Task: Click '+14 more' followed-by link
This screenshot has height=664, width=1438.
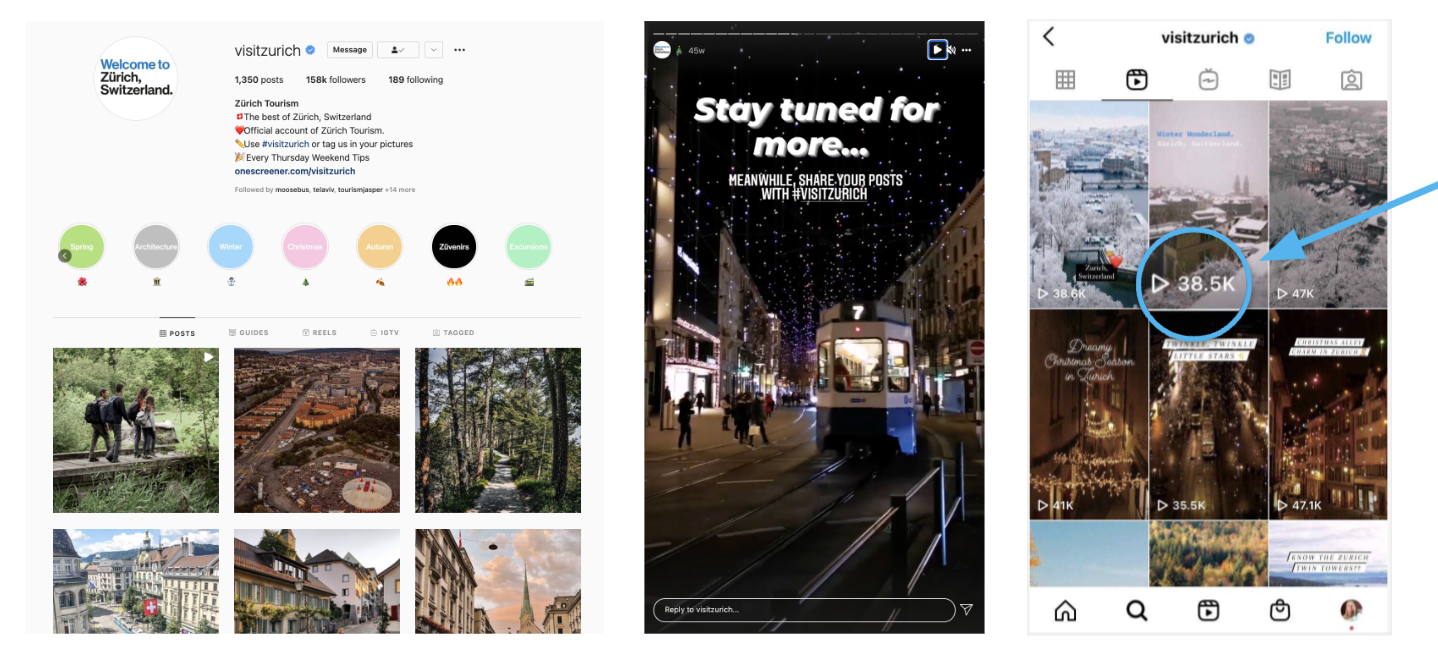Action: 399,189
